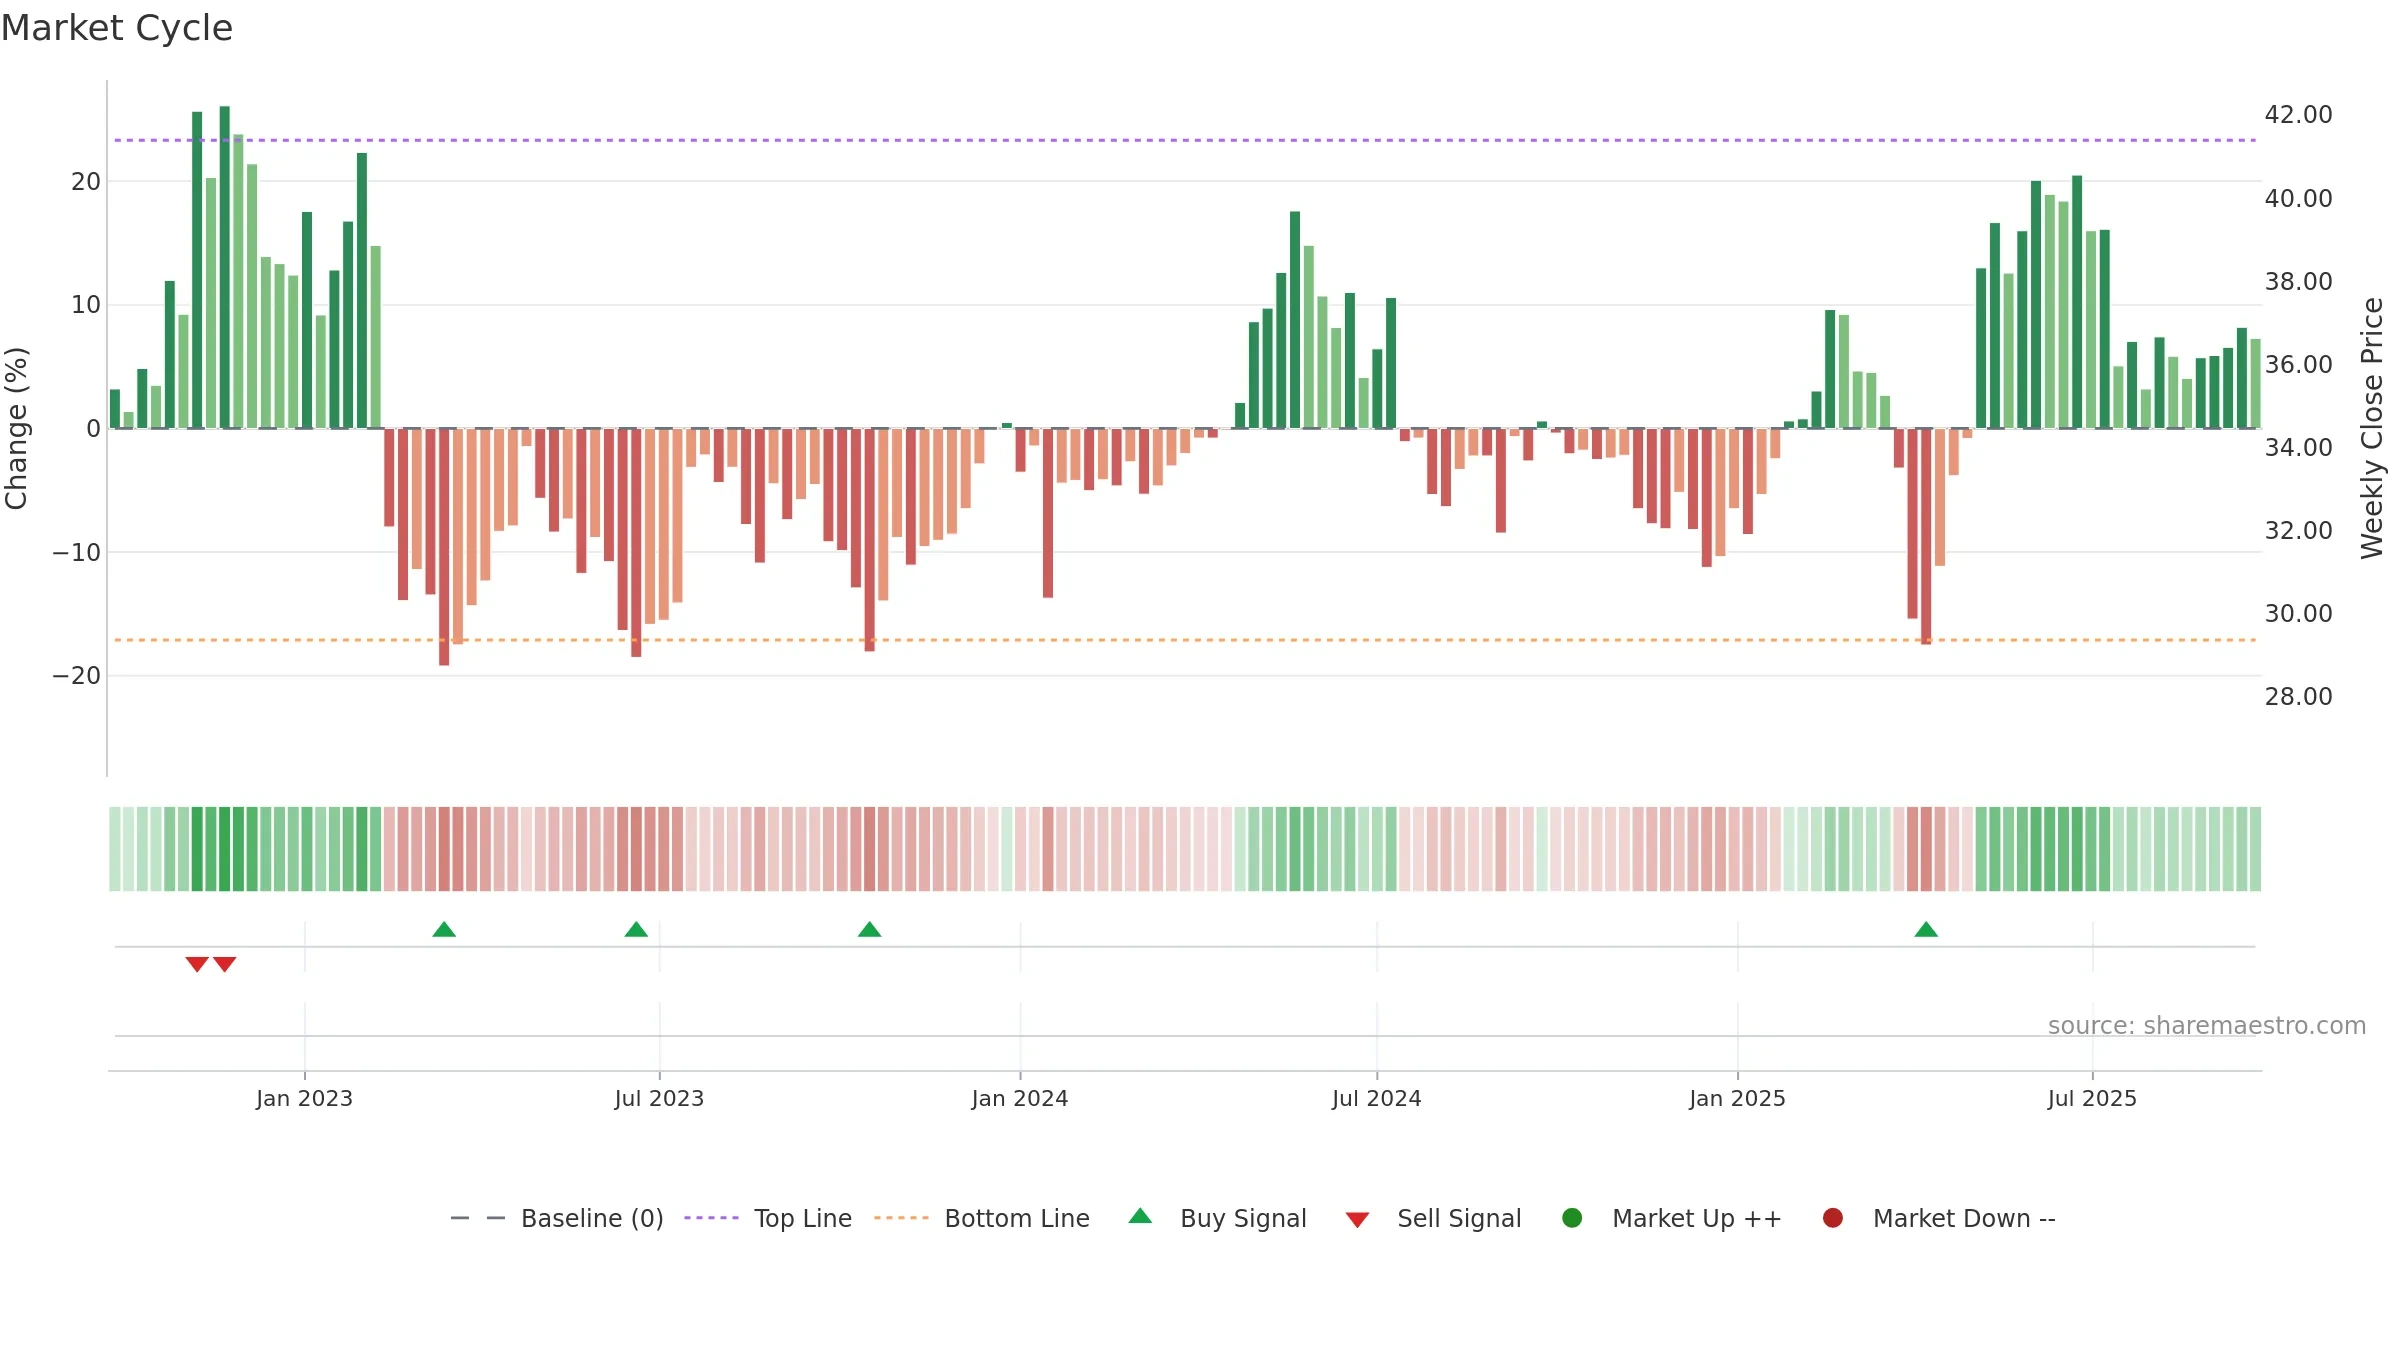Click the Change (%) axis title

pos(16,428)
